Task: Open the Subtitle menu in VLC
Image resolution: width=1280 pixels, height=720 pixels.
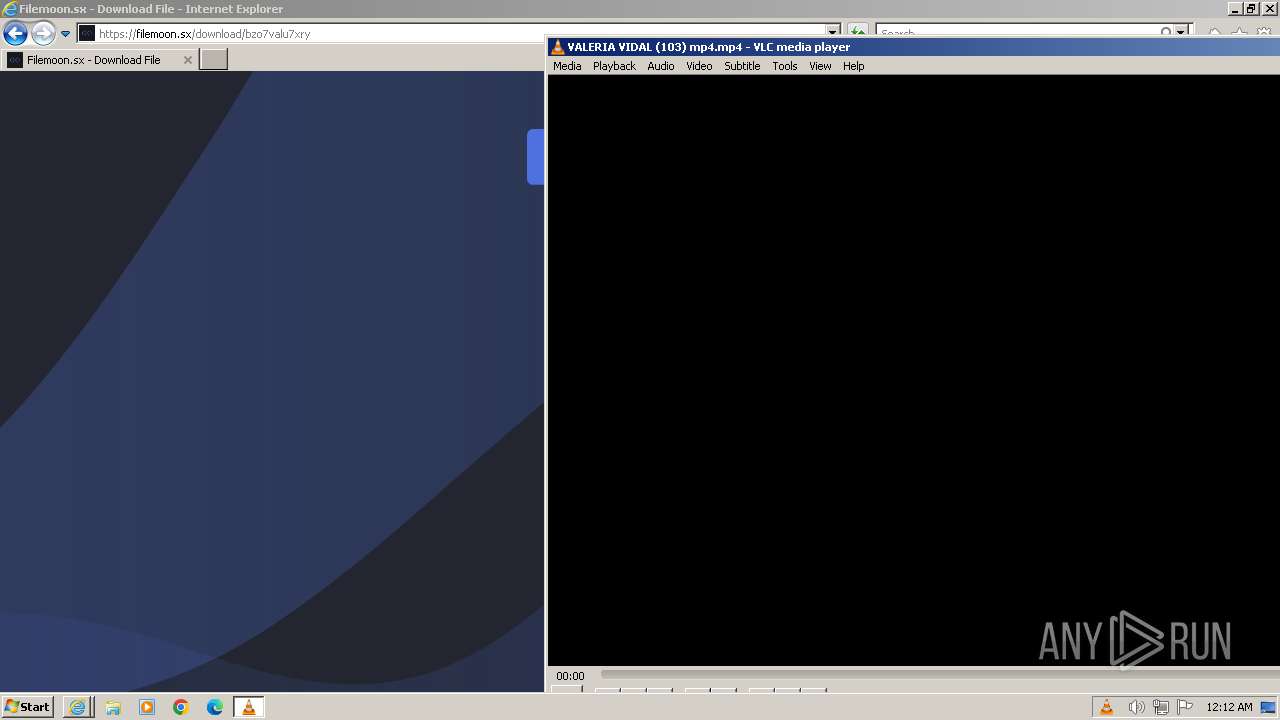Action: [x=742, y=66]
